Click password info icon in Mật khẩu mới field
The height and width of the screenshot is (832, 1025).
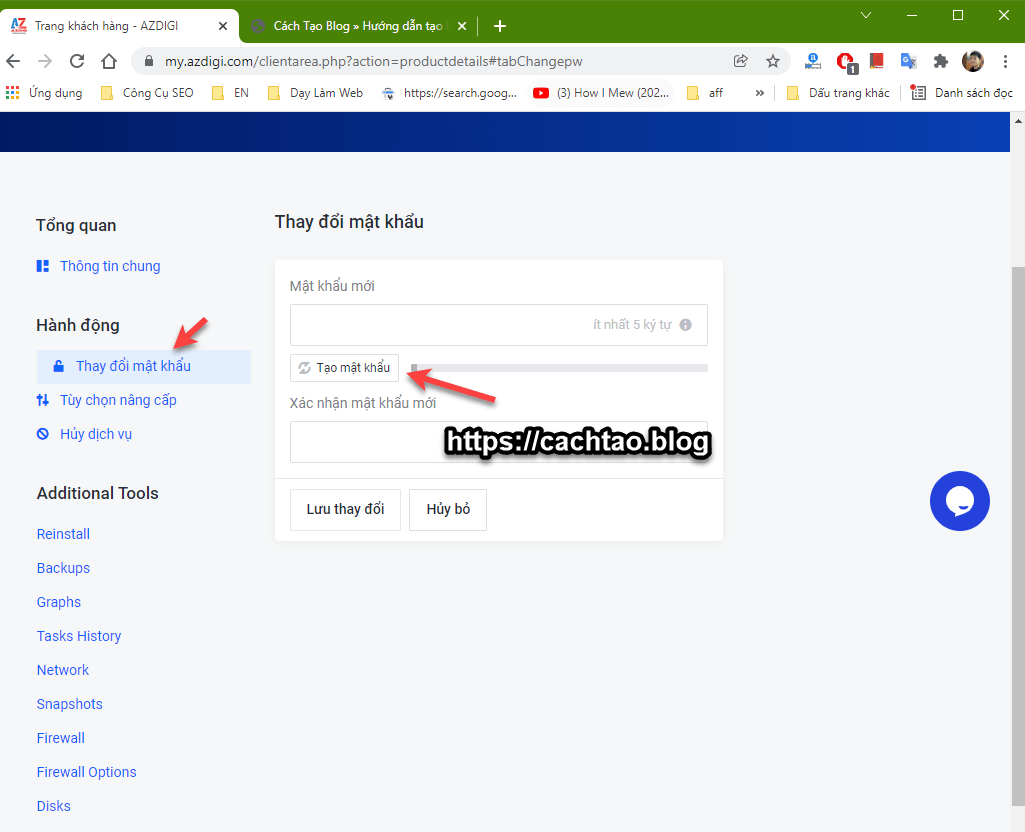click(x=685, y=325)
